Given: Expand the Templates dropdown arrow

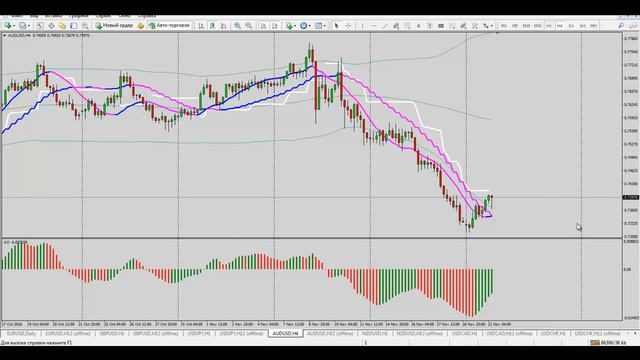Looking at the screenshot, I should [x=324, y=26].
